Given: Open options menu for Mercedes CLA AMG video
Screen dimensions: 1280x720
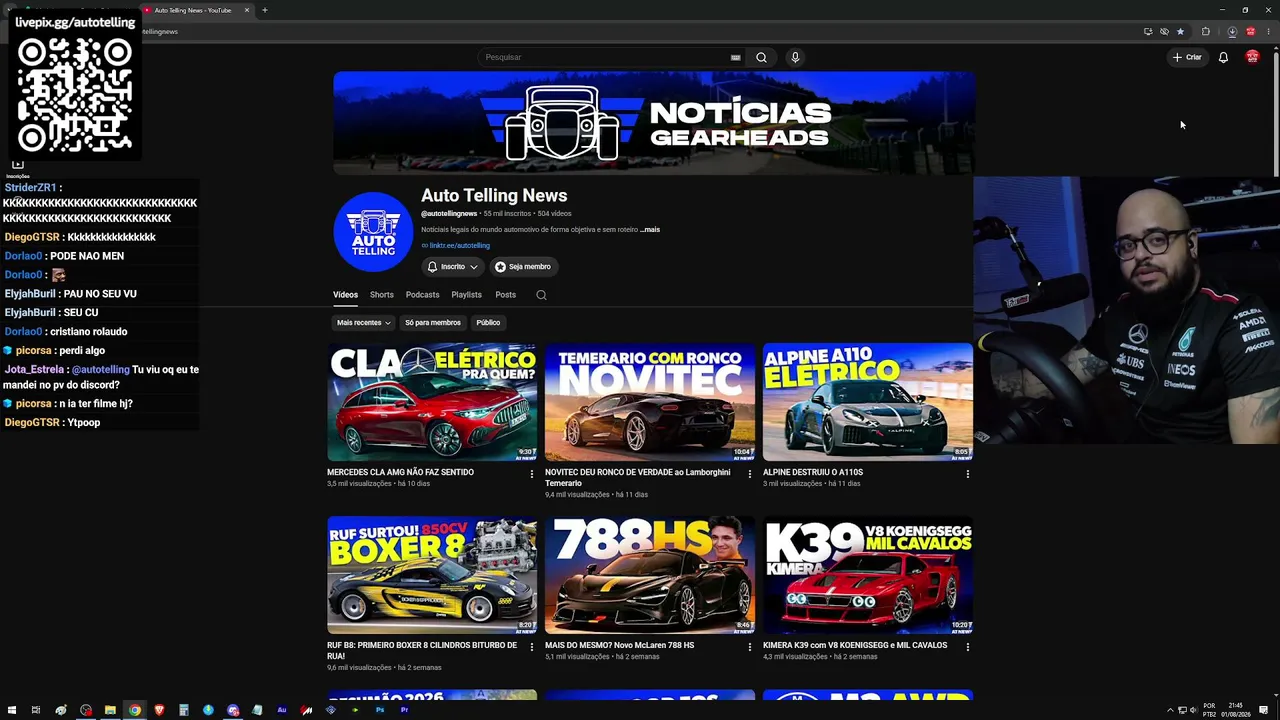Looking at the screenshot, I should tap(532, 474).
